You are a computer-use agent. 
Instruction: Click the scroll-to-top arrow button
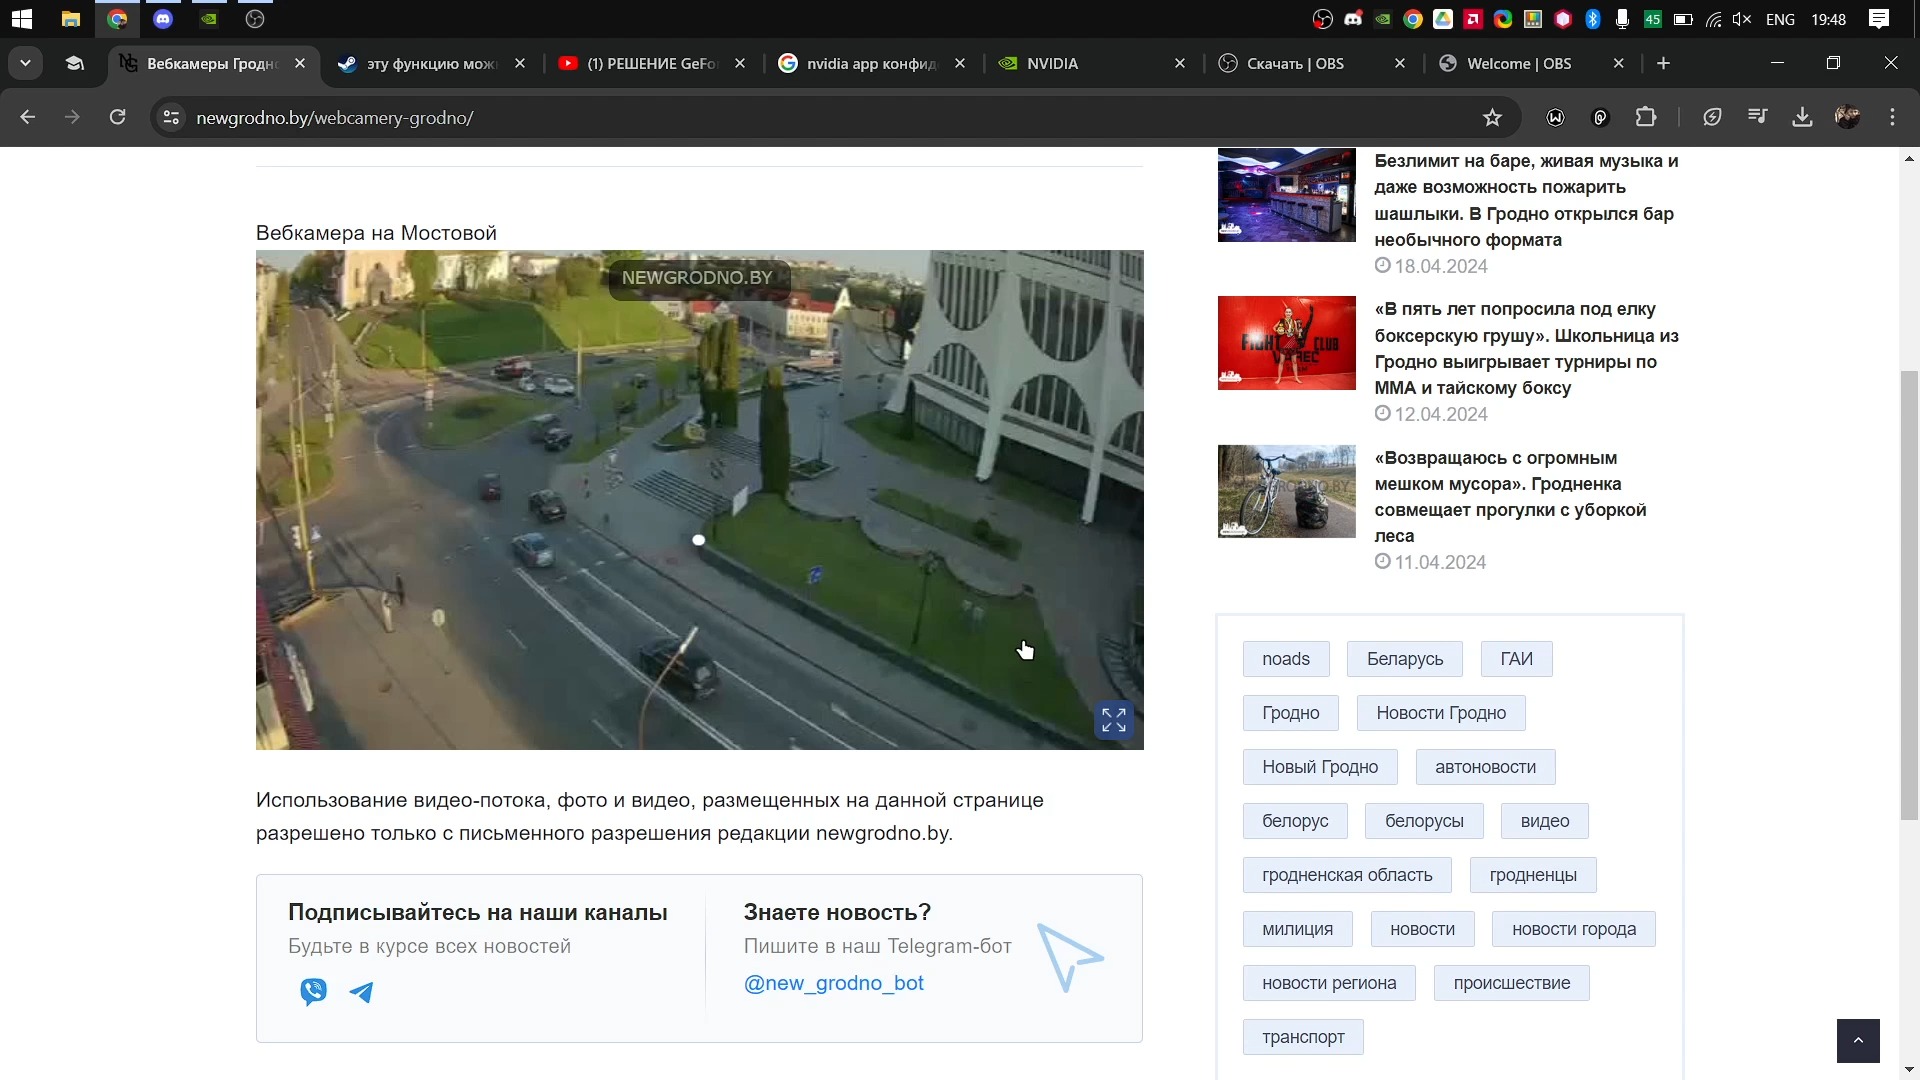coord(1858,1041)
